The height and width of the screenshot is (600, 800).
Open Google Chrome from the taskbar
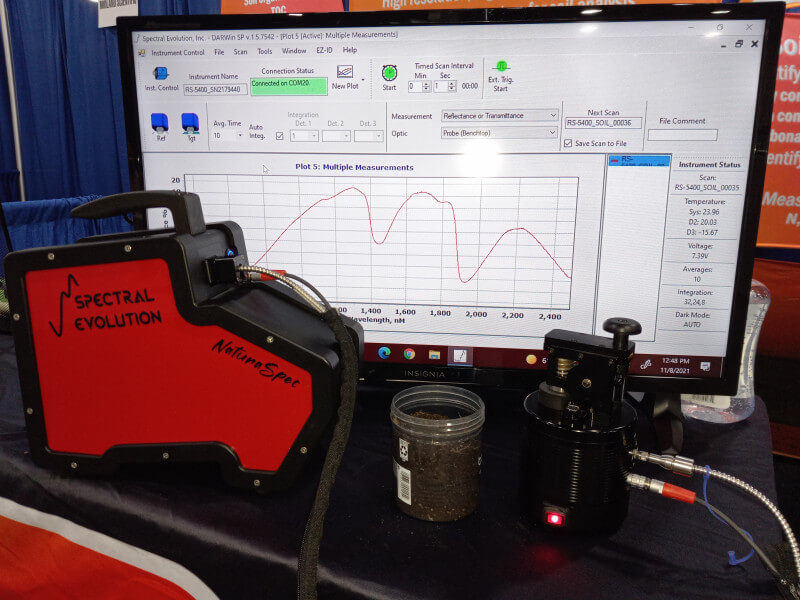point(409,354)
